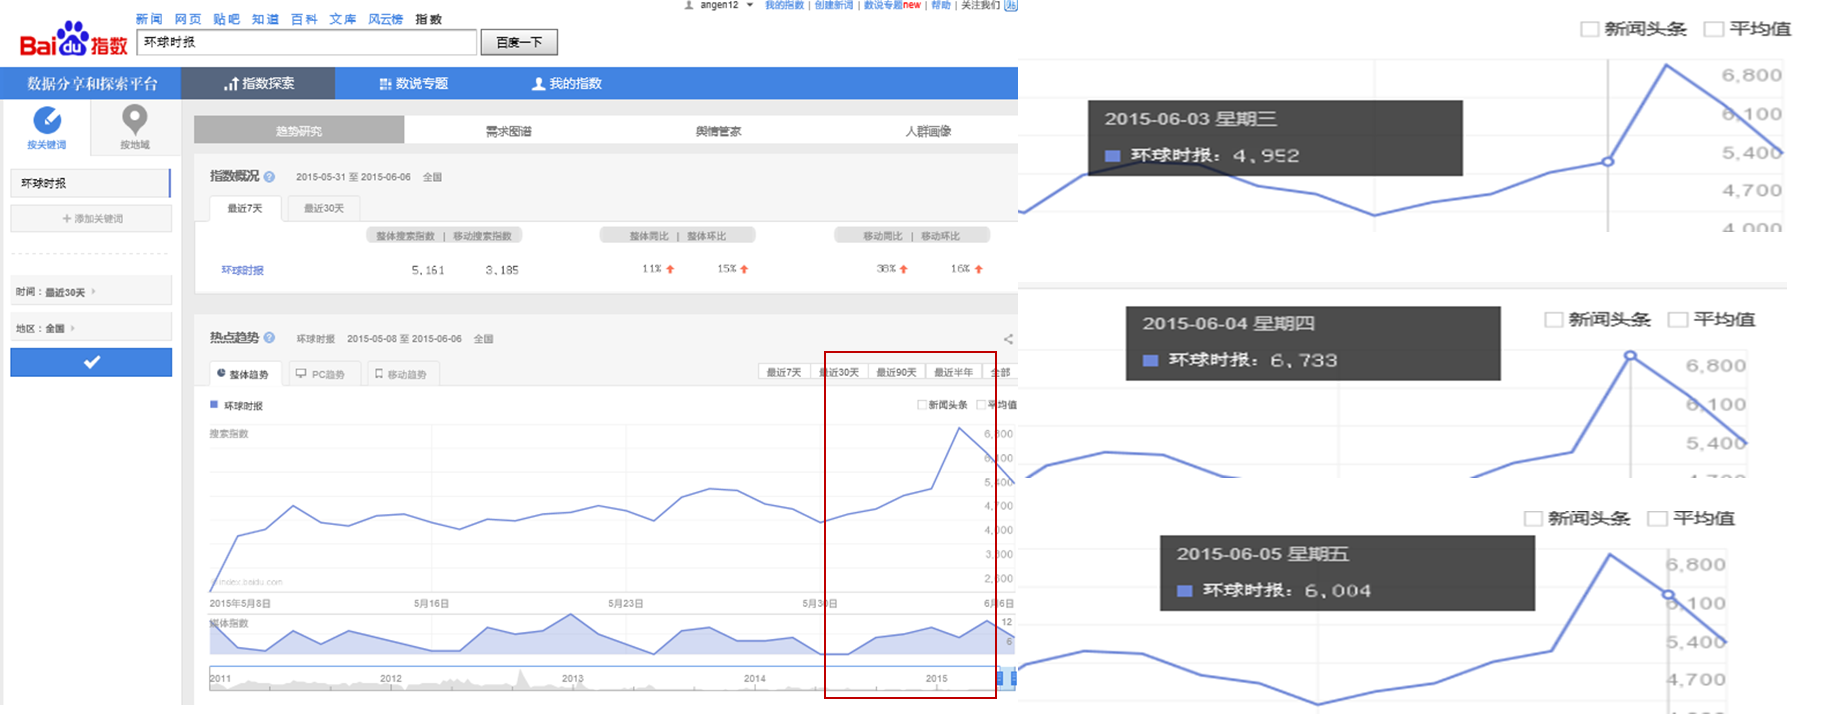This screenshot has height=714, width=1821.
Task: Open the 风云榜 link in the top bar
Action: tap(386, 19)
